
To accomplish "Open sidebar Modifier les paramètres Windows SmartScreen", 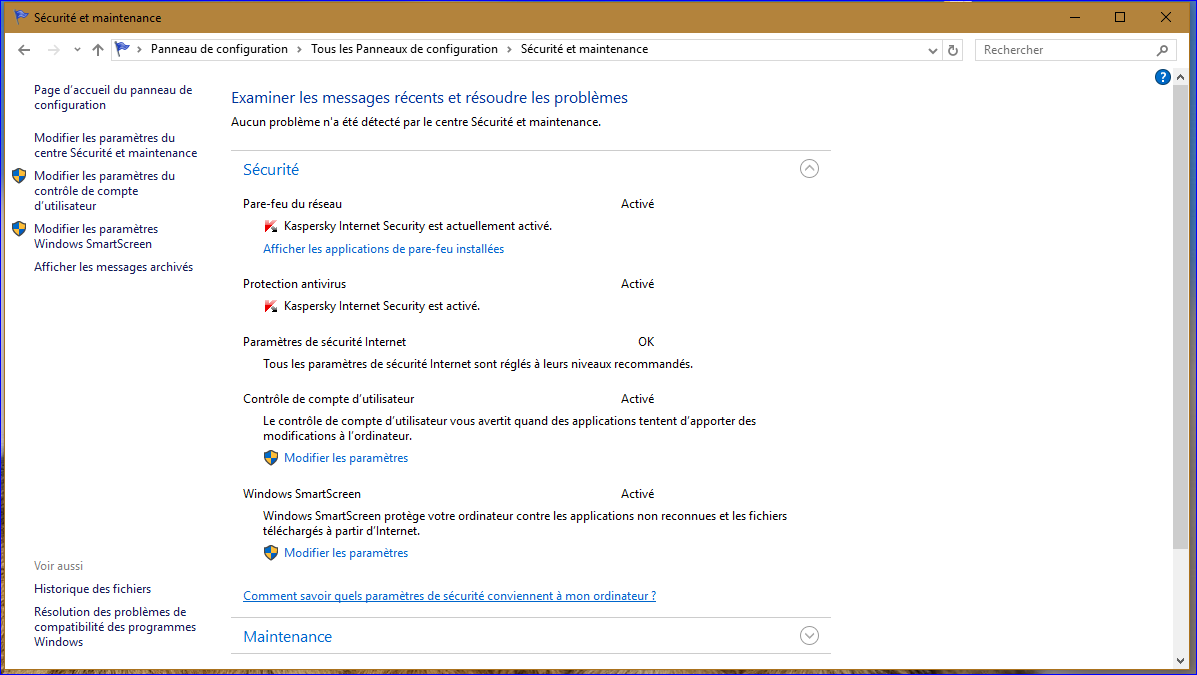I will tap(96, 236).
